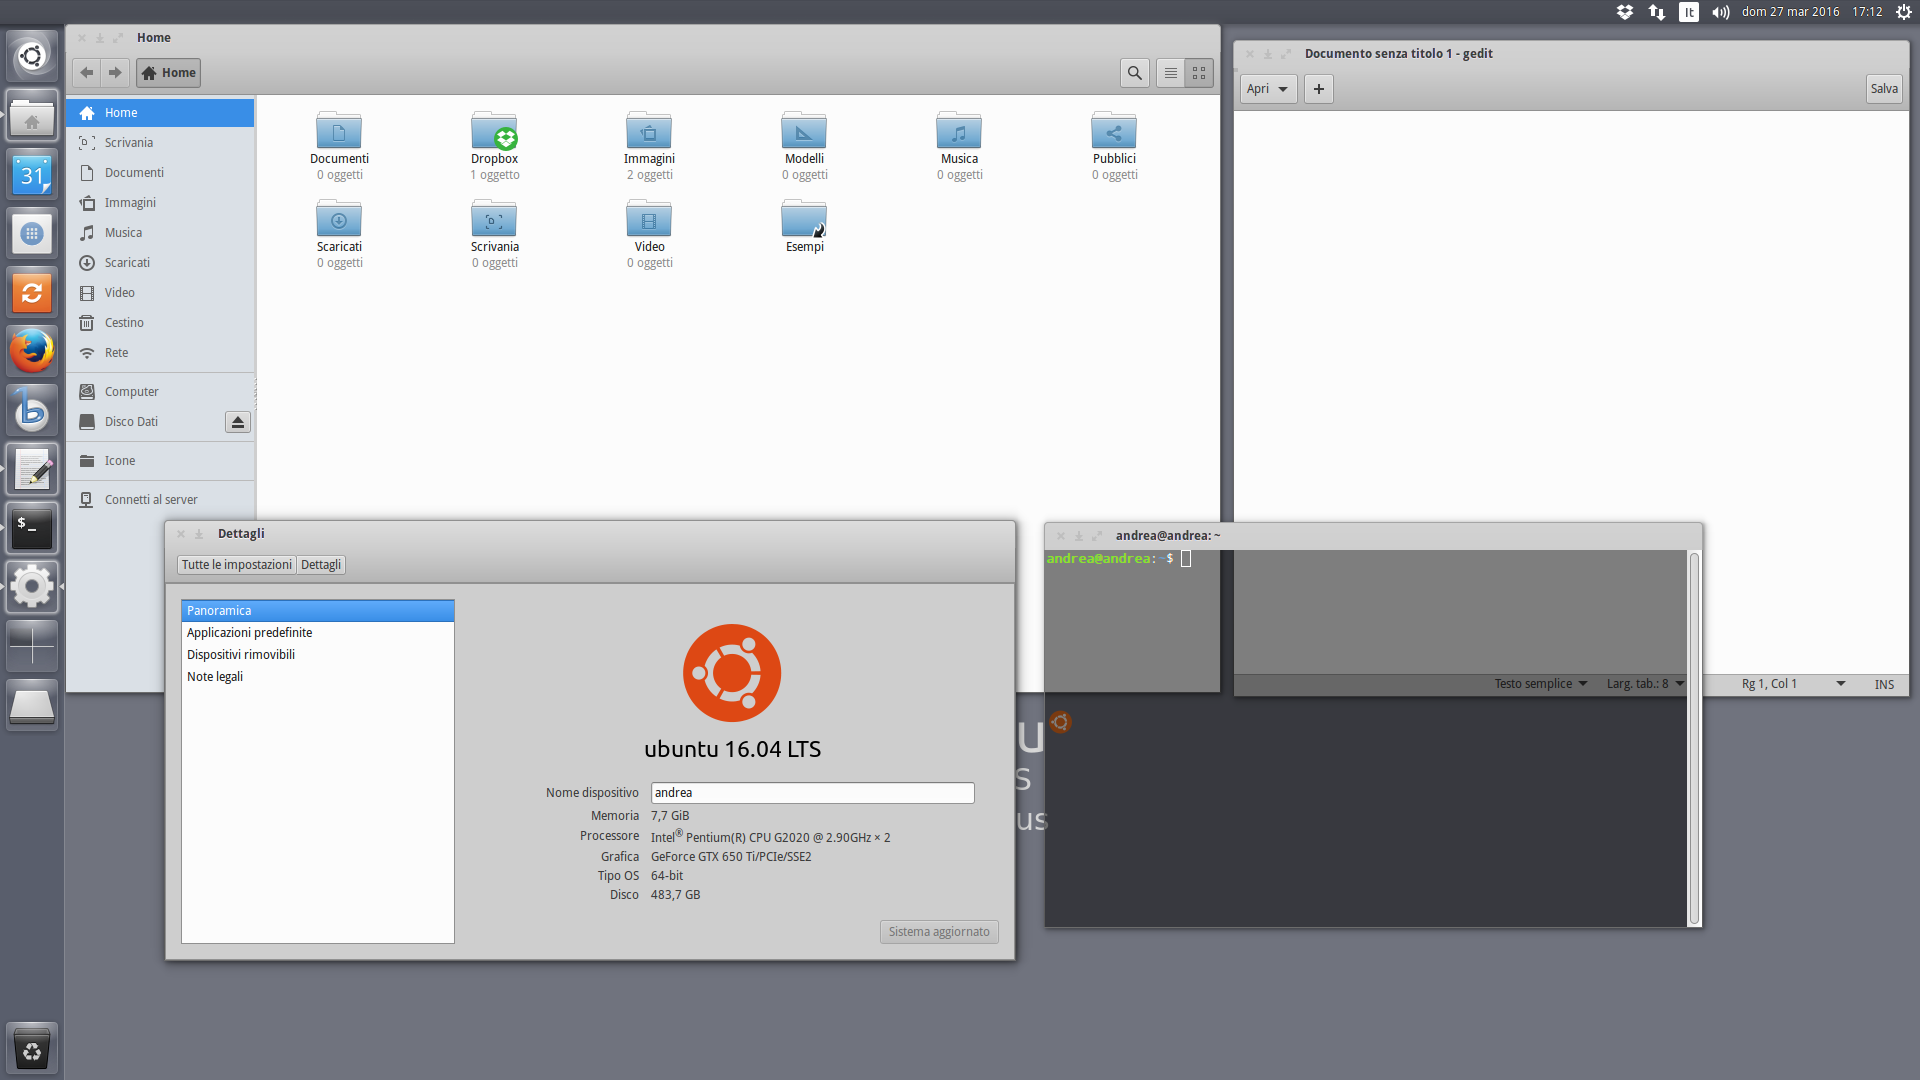Image resolution: width=1920 pixels, height=1080 pixels.
Task: Expand the Testo semplice language dropdown
Action: [x=1540, y=684]
